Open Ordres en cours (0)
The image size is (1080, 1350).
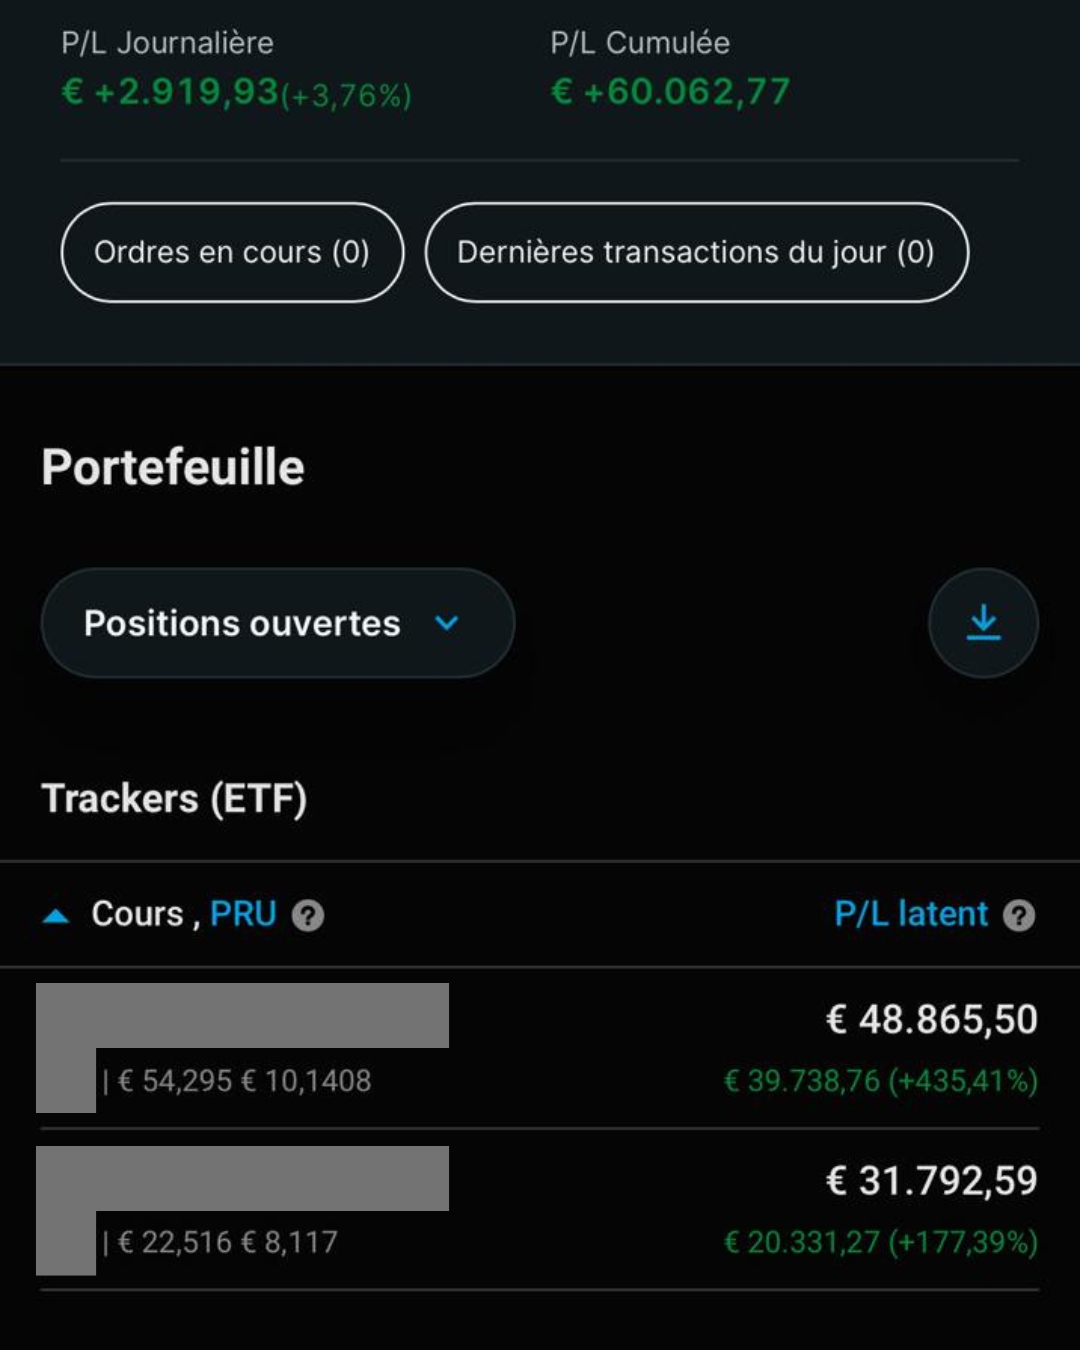(x=232, y=252)
